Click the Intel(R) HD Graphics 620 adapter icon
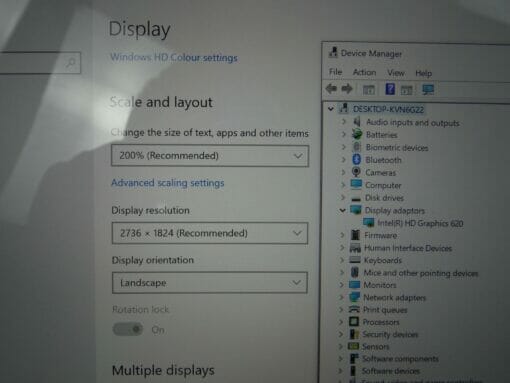The width and height of the screenshot is (510, 383). tap(369, 223)
